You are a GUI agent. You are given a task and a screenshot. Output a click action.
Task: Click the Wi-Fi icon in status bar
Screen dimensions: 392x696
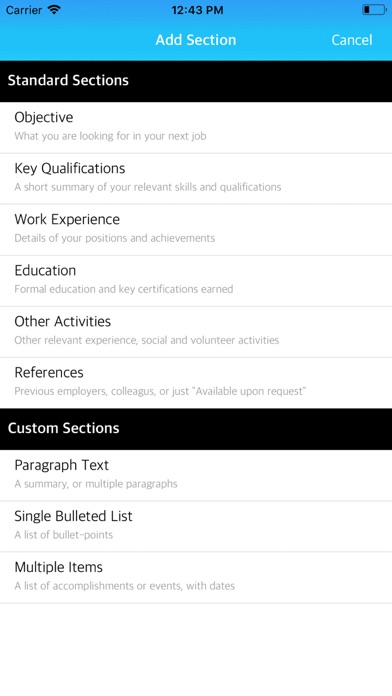[x=54, y=10]
